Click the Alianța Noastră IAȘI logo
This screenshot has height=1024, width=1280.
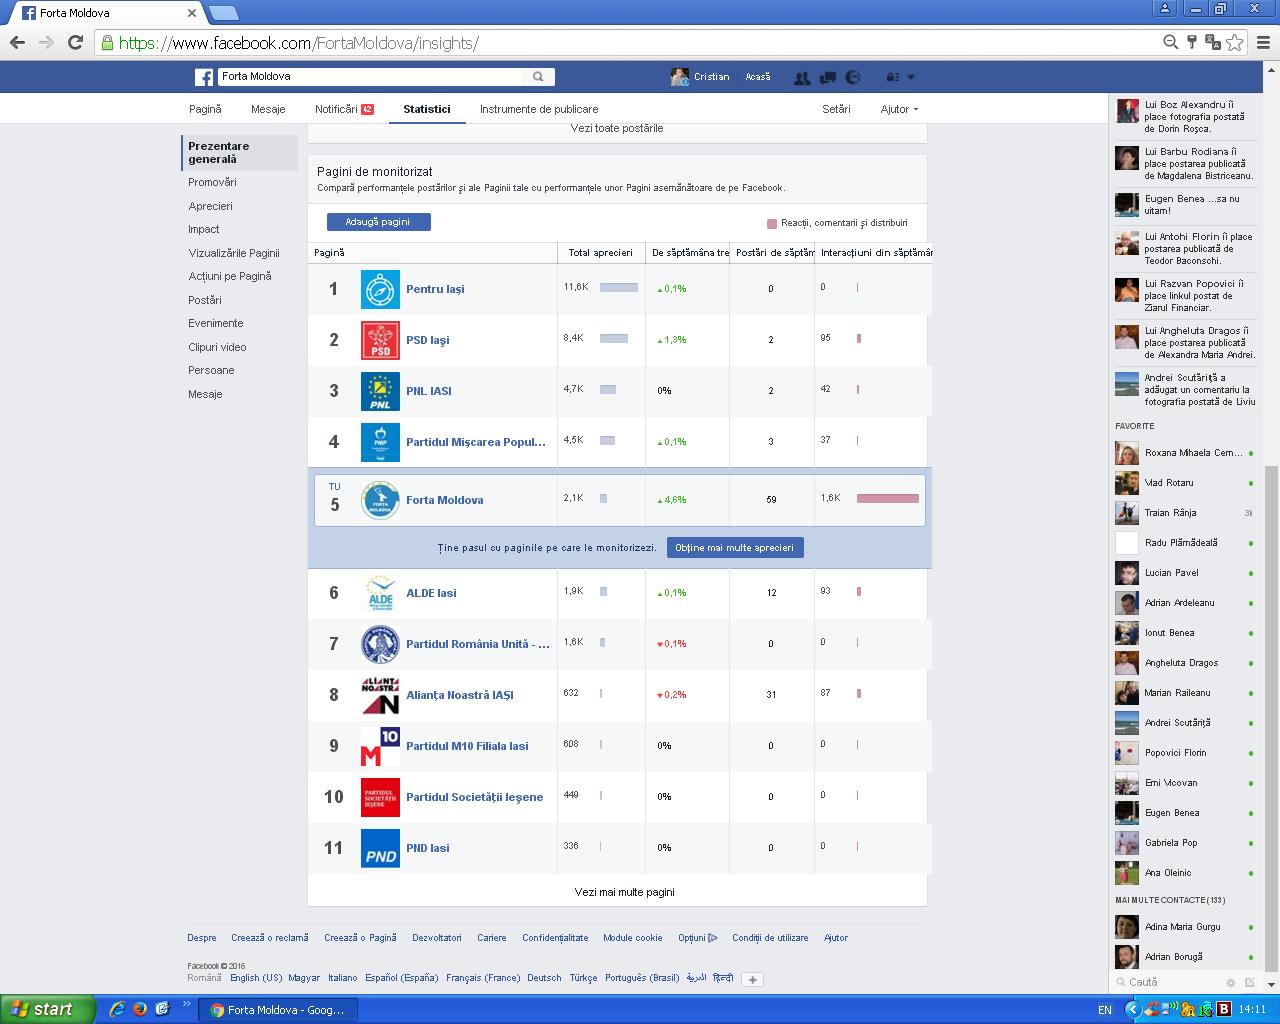click(x=380, y=695)
